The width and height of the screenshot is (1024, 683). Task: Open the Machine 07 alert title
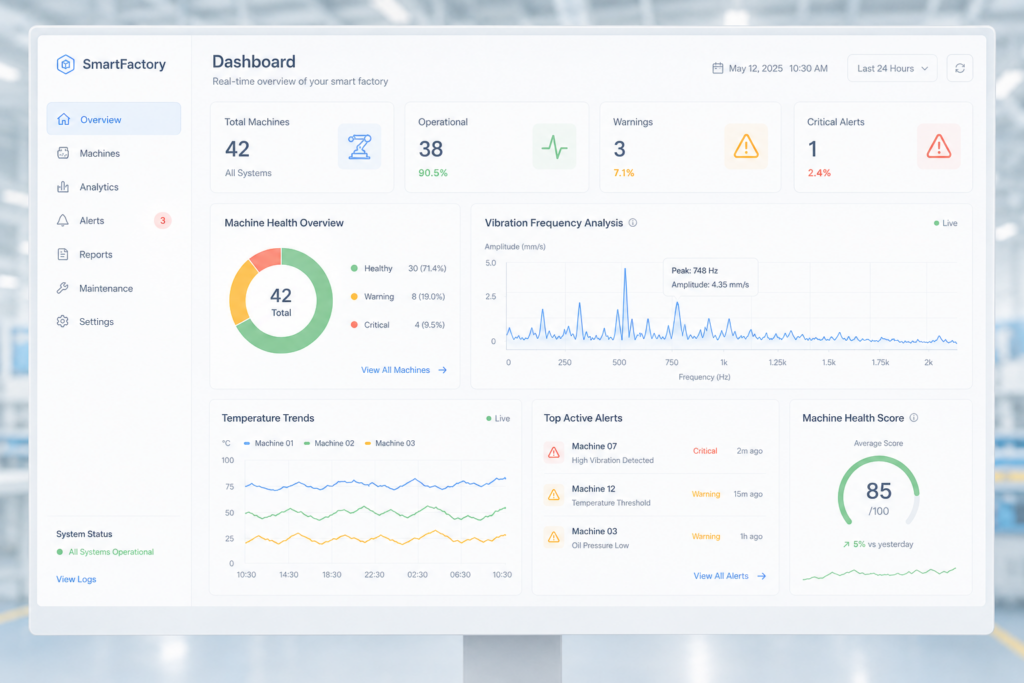tap(594, 446)
